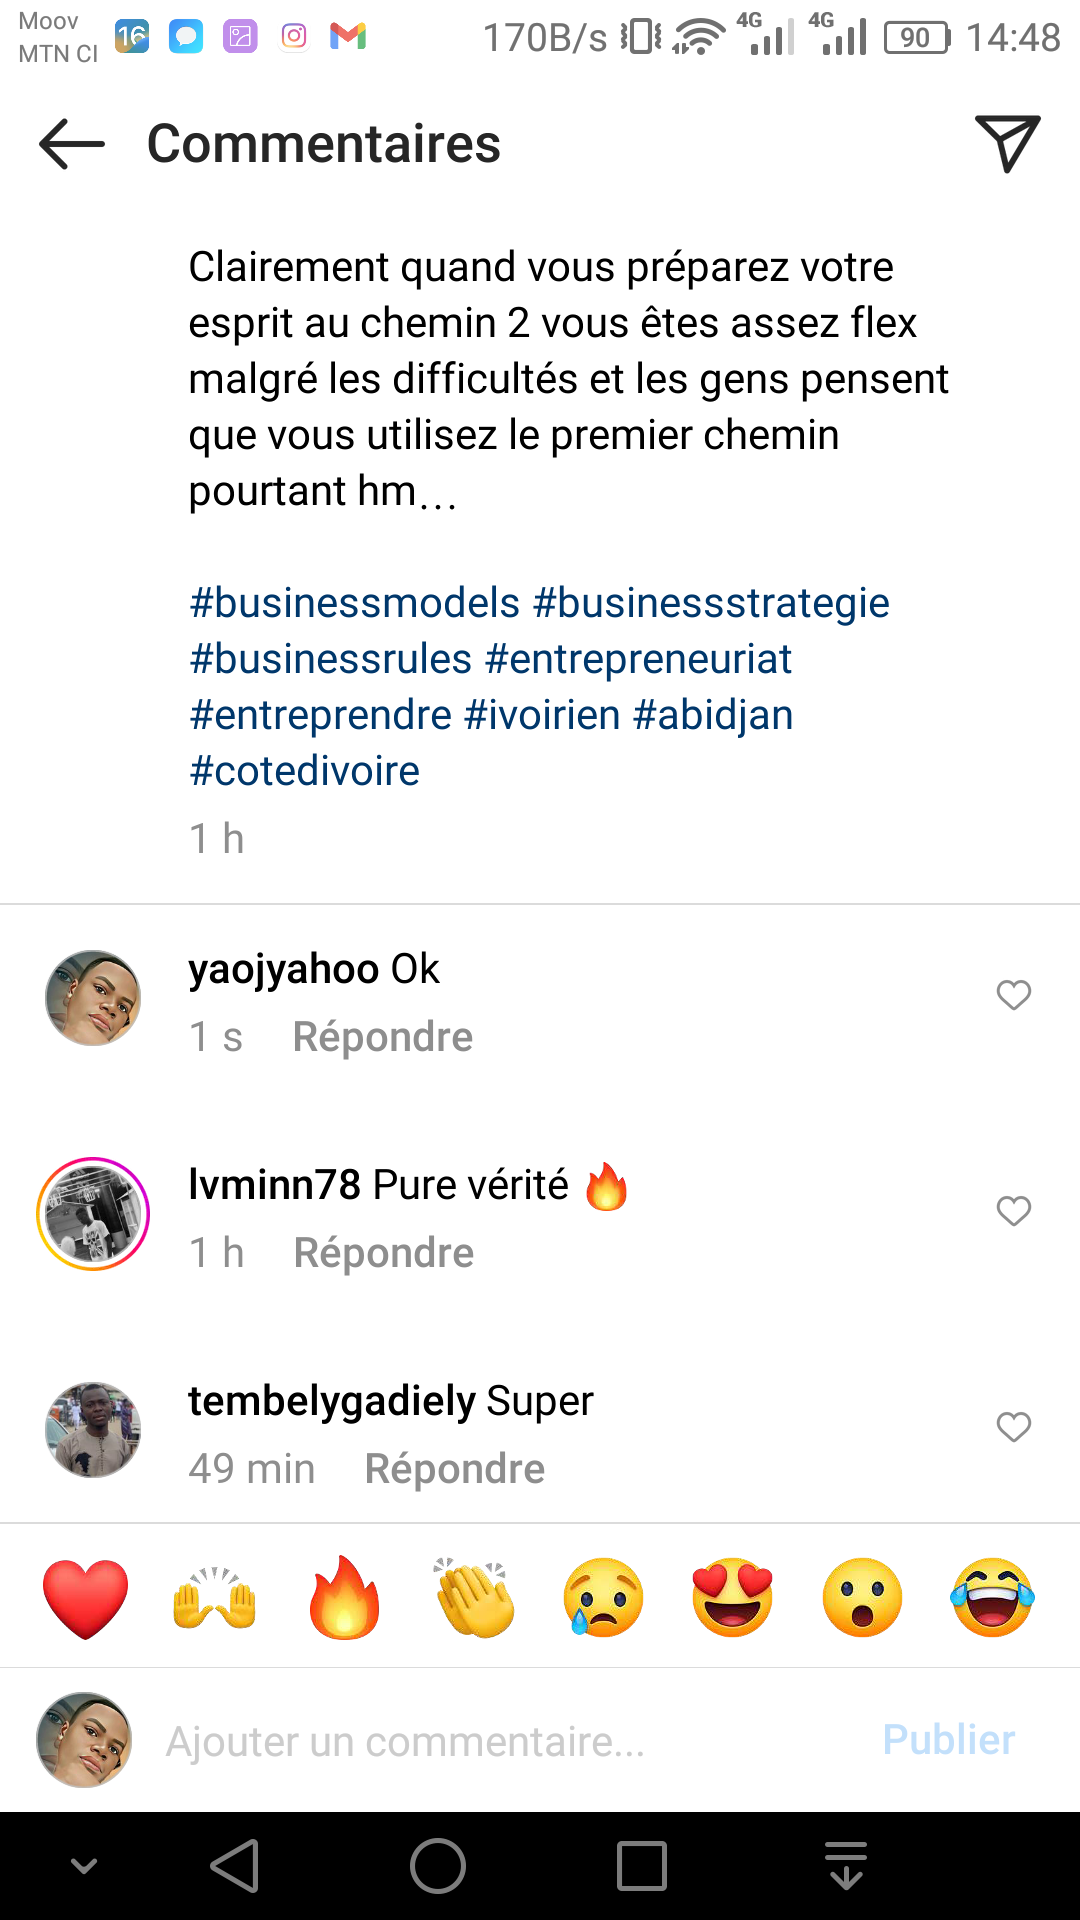Image resolution: width=1080 pixels, height=1920 pixels.
Task: Reply to tembelygadiely's comment
Action: pyautogui.click(x=454, y=1469)
